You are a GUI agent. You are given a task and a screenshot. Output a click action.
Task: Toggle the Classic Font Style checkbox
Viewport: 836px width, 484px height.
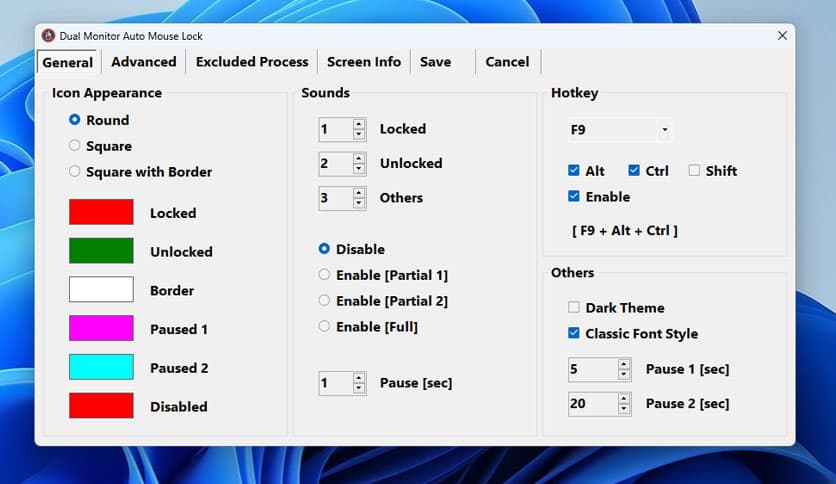pyautogui.click(x=574, y=333)
